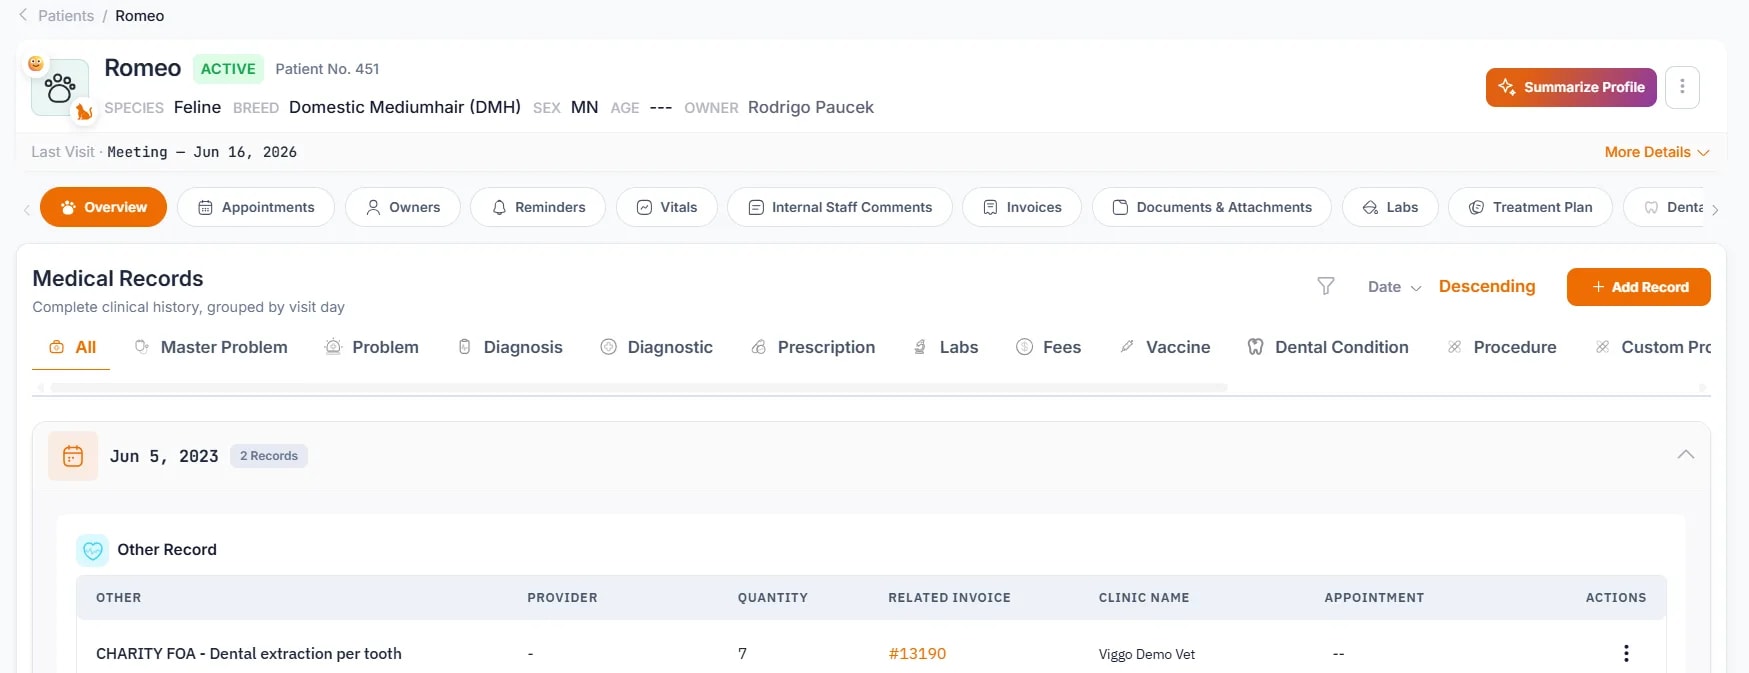This screenshot has width=1749, height=673.
Task: Click the PROVIDER column header
Action: click(562, 597)
